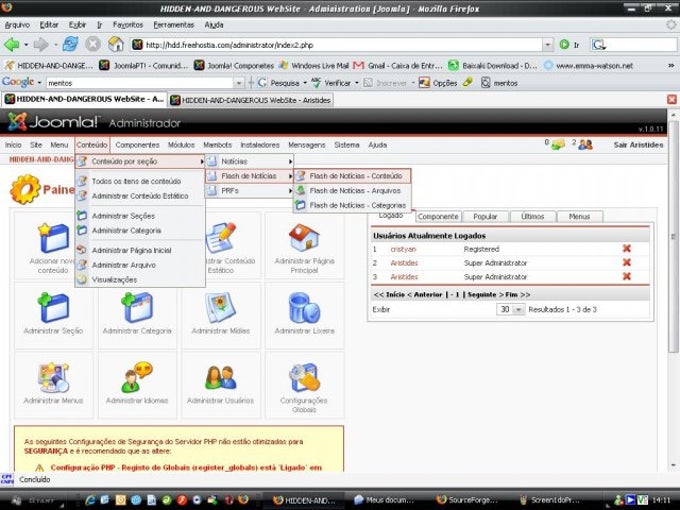The height and width of the screenshot is (510, 680).
Task: Expand back button history dropdown arrow
Action: coord(26,45)
